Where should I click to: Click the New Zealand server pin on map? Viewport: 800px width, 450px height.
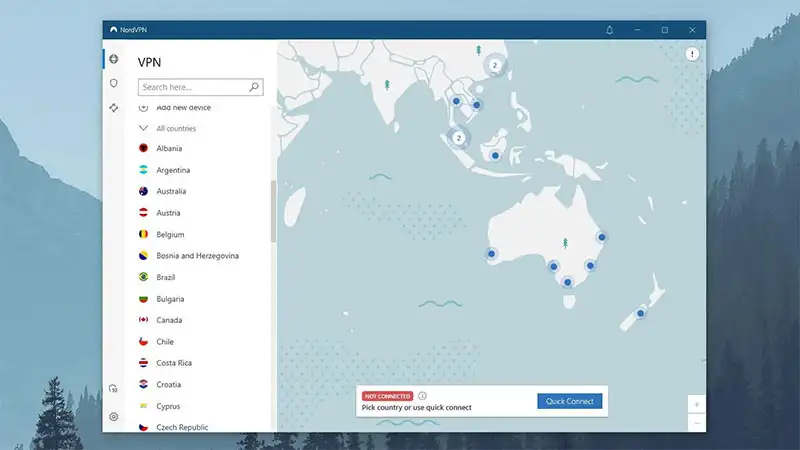pos(641,313)
